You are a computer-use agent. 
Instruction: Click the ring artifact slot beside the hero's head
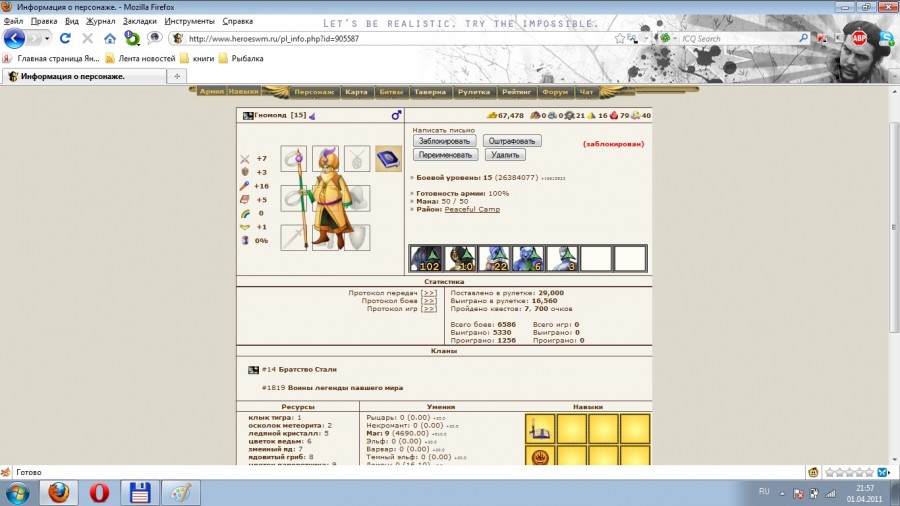point(293,158)
